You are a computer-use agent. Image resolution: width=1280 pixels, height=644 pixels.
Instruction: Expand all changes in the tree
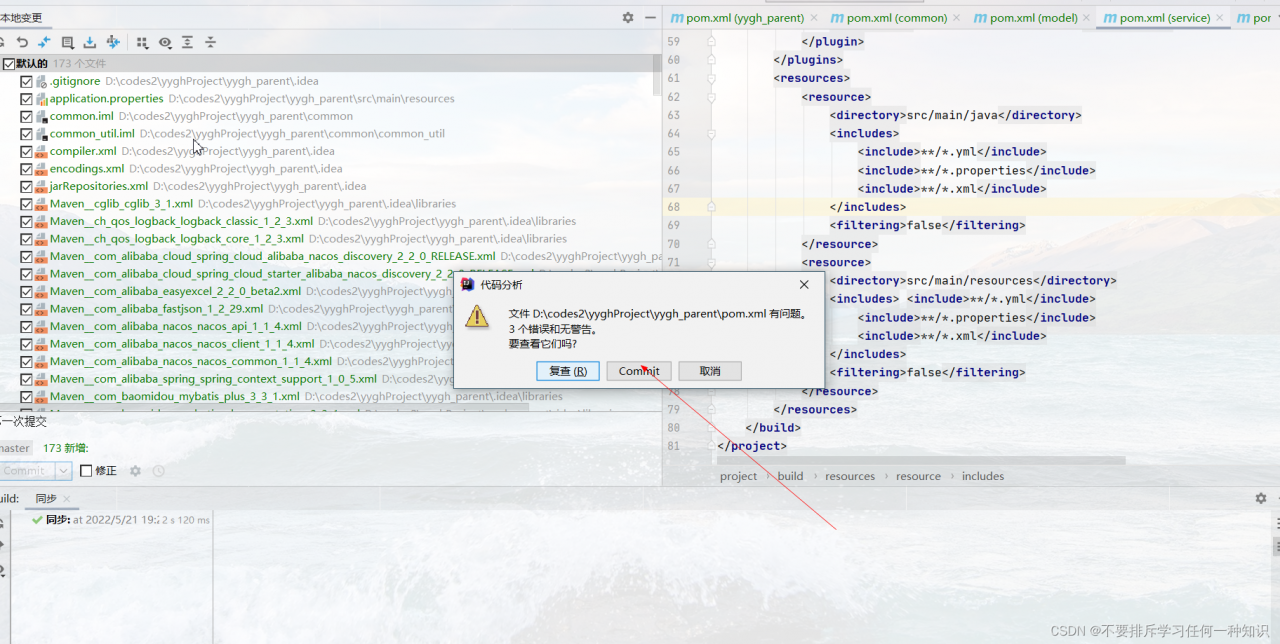coord(187,42)
